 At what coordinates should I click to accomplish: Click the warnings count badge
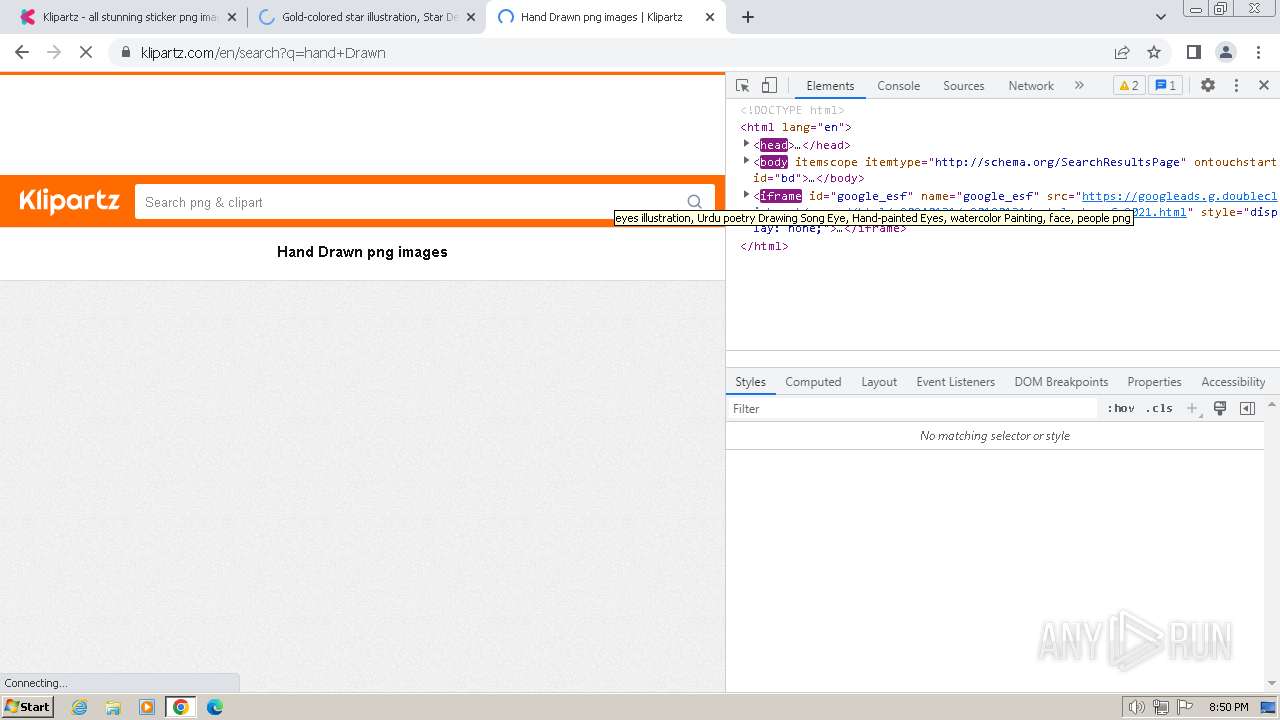tap(1128, 86)
